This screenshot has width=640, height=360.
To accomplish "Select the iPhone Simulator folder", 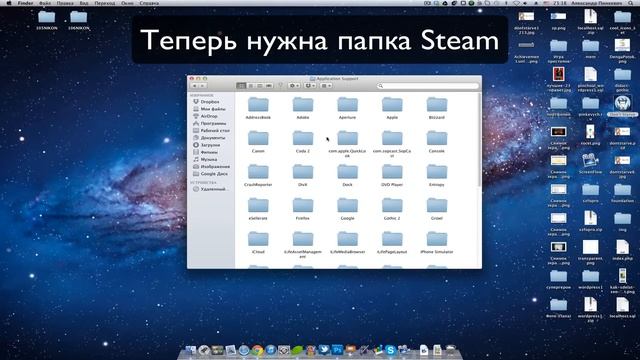I will [x=437, y=242].
